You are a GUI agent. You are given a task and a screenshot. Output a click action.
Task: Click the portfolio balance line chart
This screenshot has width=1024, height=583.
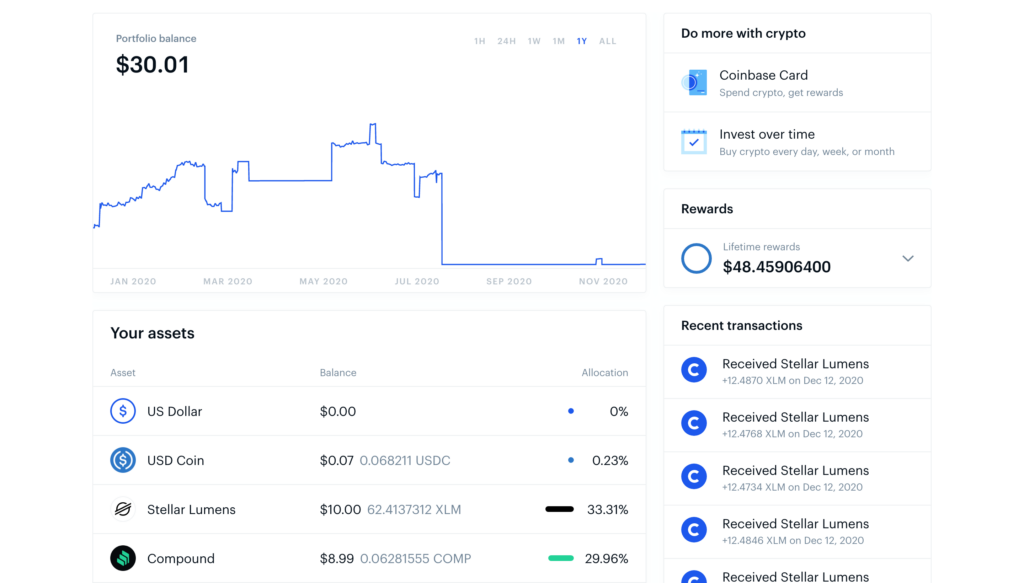click(369, 195)
